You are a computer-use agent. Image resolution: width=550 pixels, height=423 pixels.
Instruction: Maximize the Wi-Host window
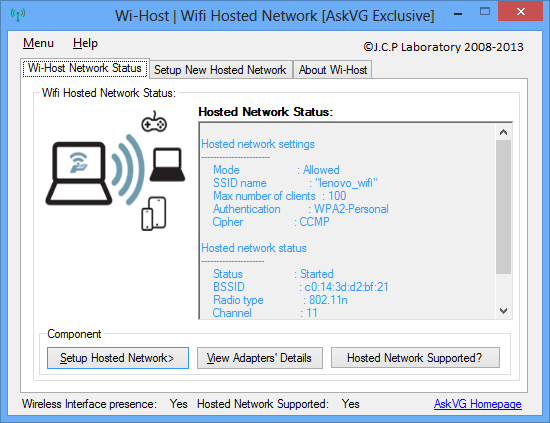[x=485, y=12]
